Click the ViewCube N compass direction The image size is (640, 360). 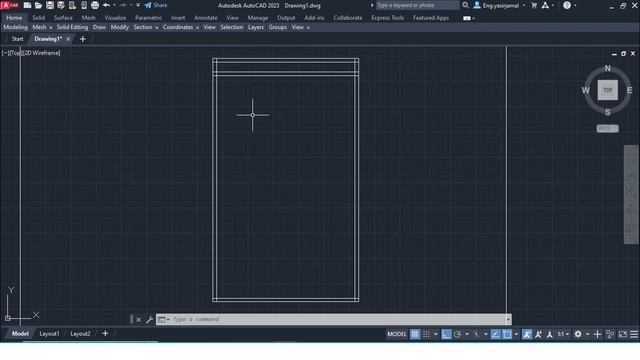pyautogui.click(x=608, y=68)
